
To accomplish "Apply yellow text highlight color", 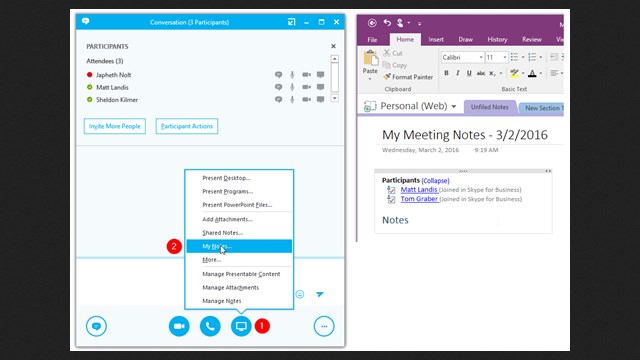I will click(514, 73).
